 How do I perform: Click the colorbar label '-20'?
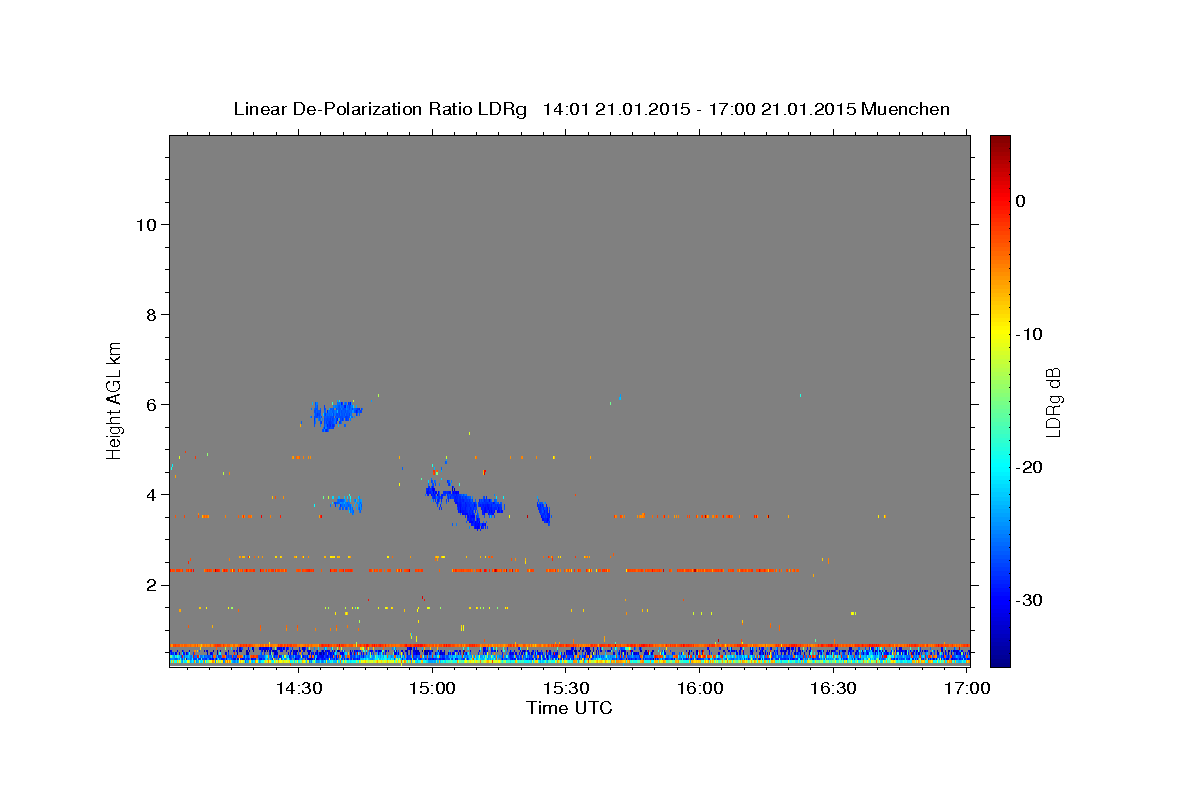pyautogui.click(x=1030, y=467)
